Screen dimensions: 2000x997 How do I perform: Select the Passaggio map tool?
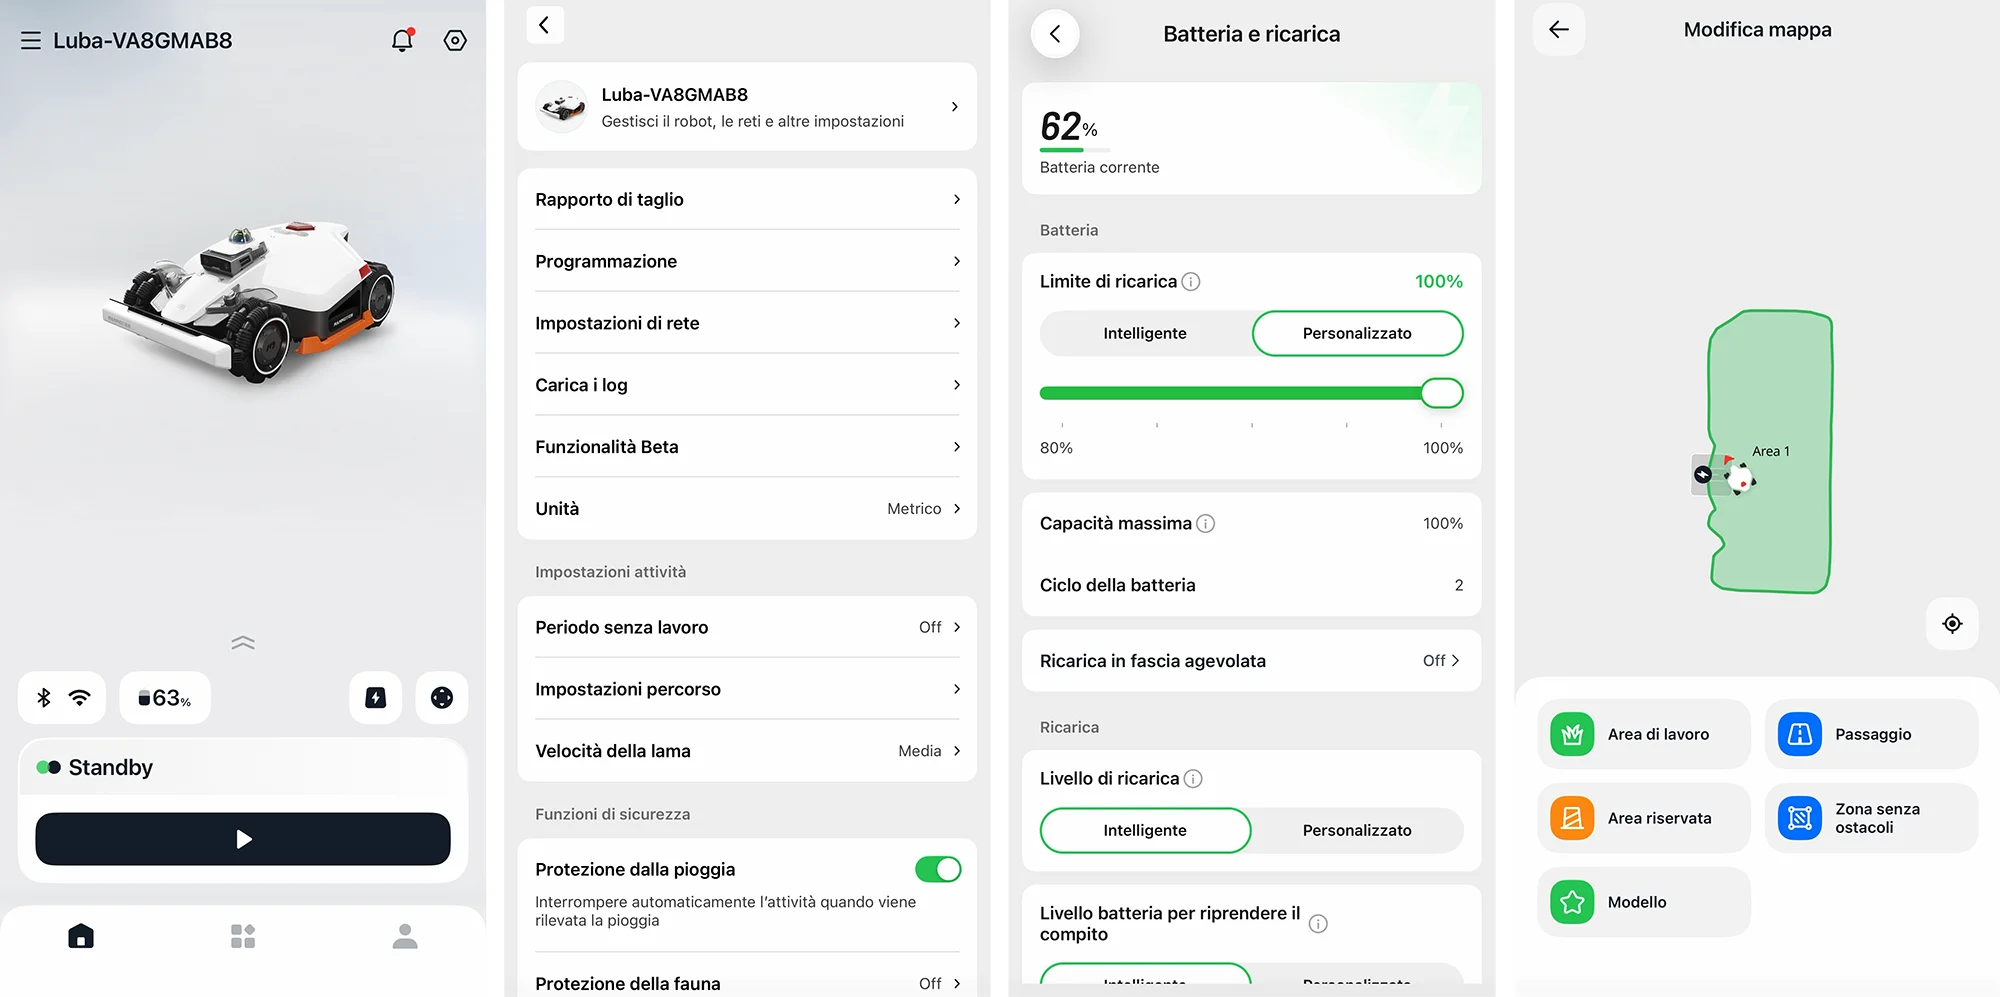[x=1871, y=734]
